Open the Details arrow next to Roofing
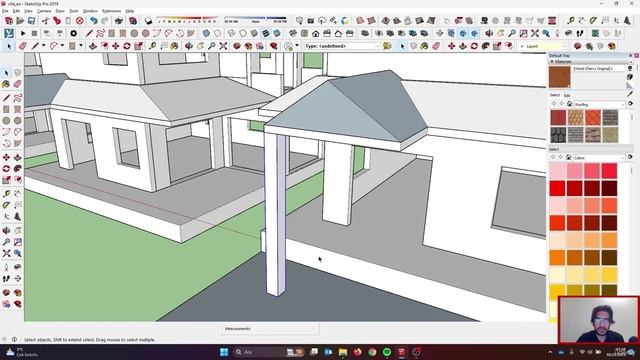The height and width of the screenshot is (360, 640). coord(631,104)
